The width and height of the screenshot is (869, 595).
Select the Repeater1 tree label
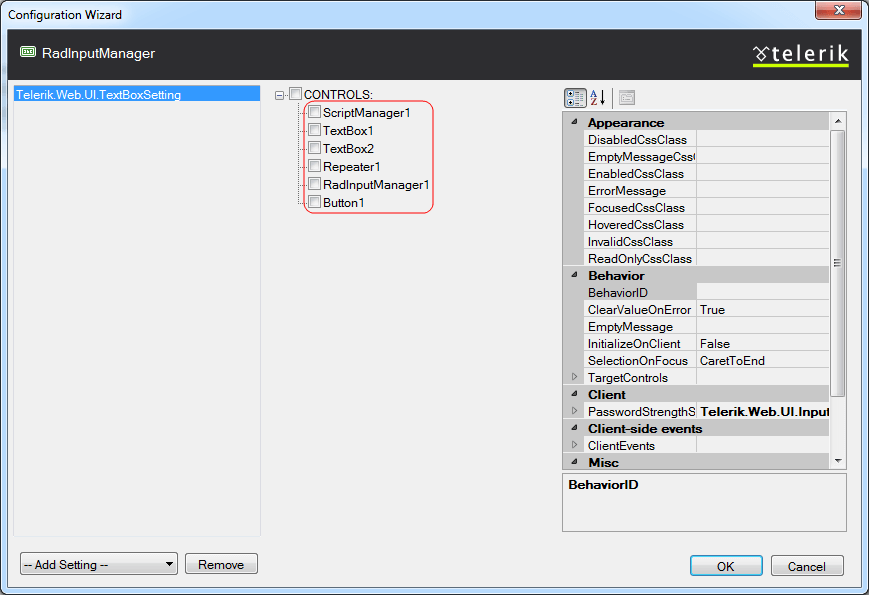point(351,167)
